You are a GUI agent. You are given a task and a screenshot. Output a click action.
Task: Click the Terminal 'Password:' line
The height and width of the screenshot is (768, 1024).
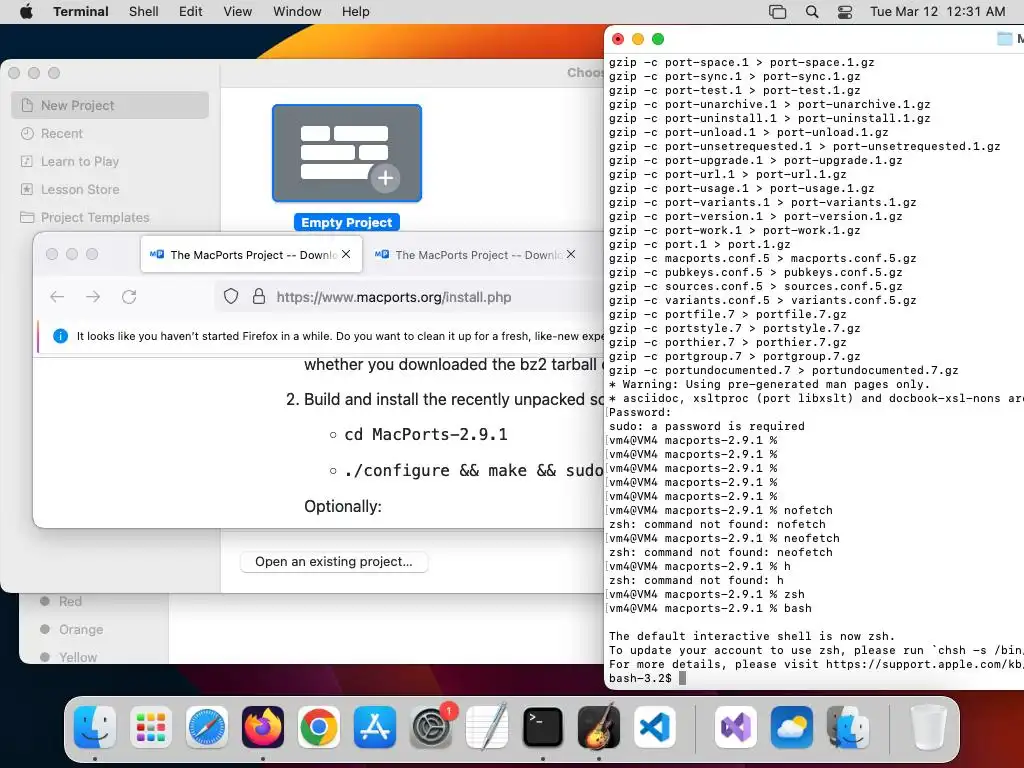coord(640,413)
